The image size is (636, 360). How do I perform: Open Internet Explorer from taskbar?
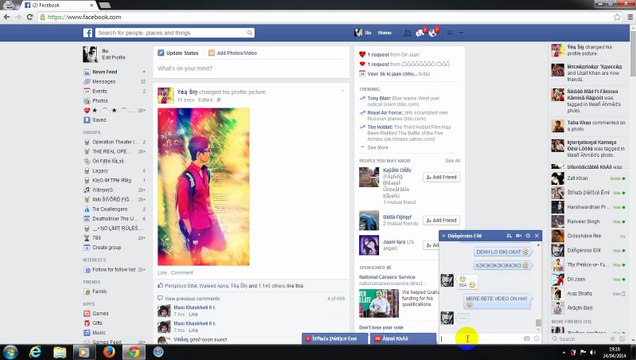tap(35, 352)
